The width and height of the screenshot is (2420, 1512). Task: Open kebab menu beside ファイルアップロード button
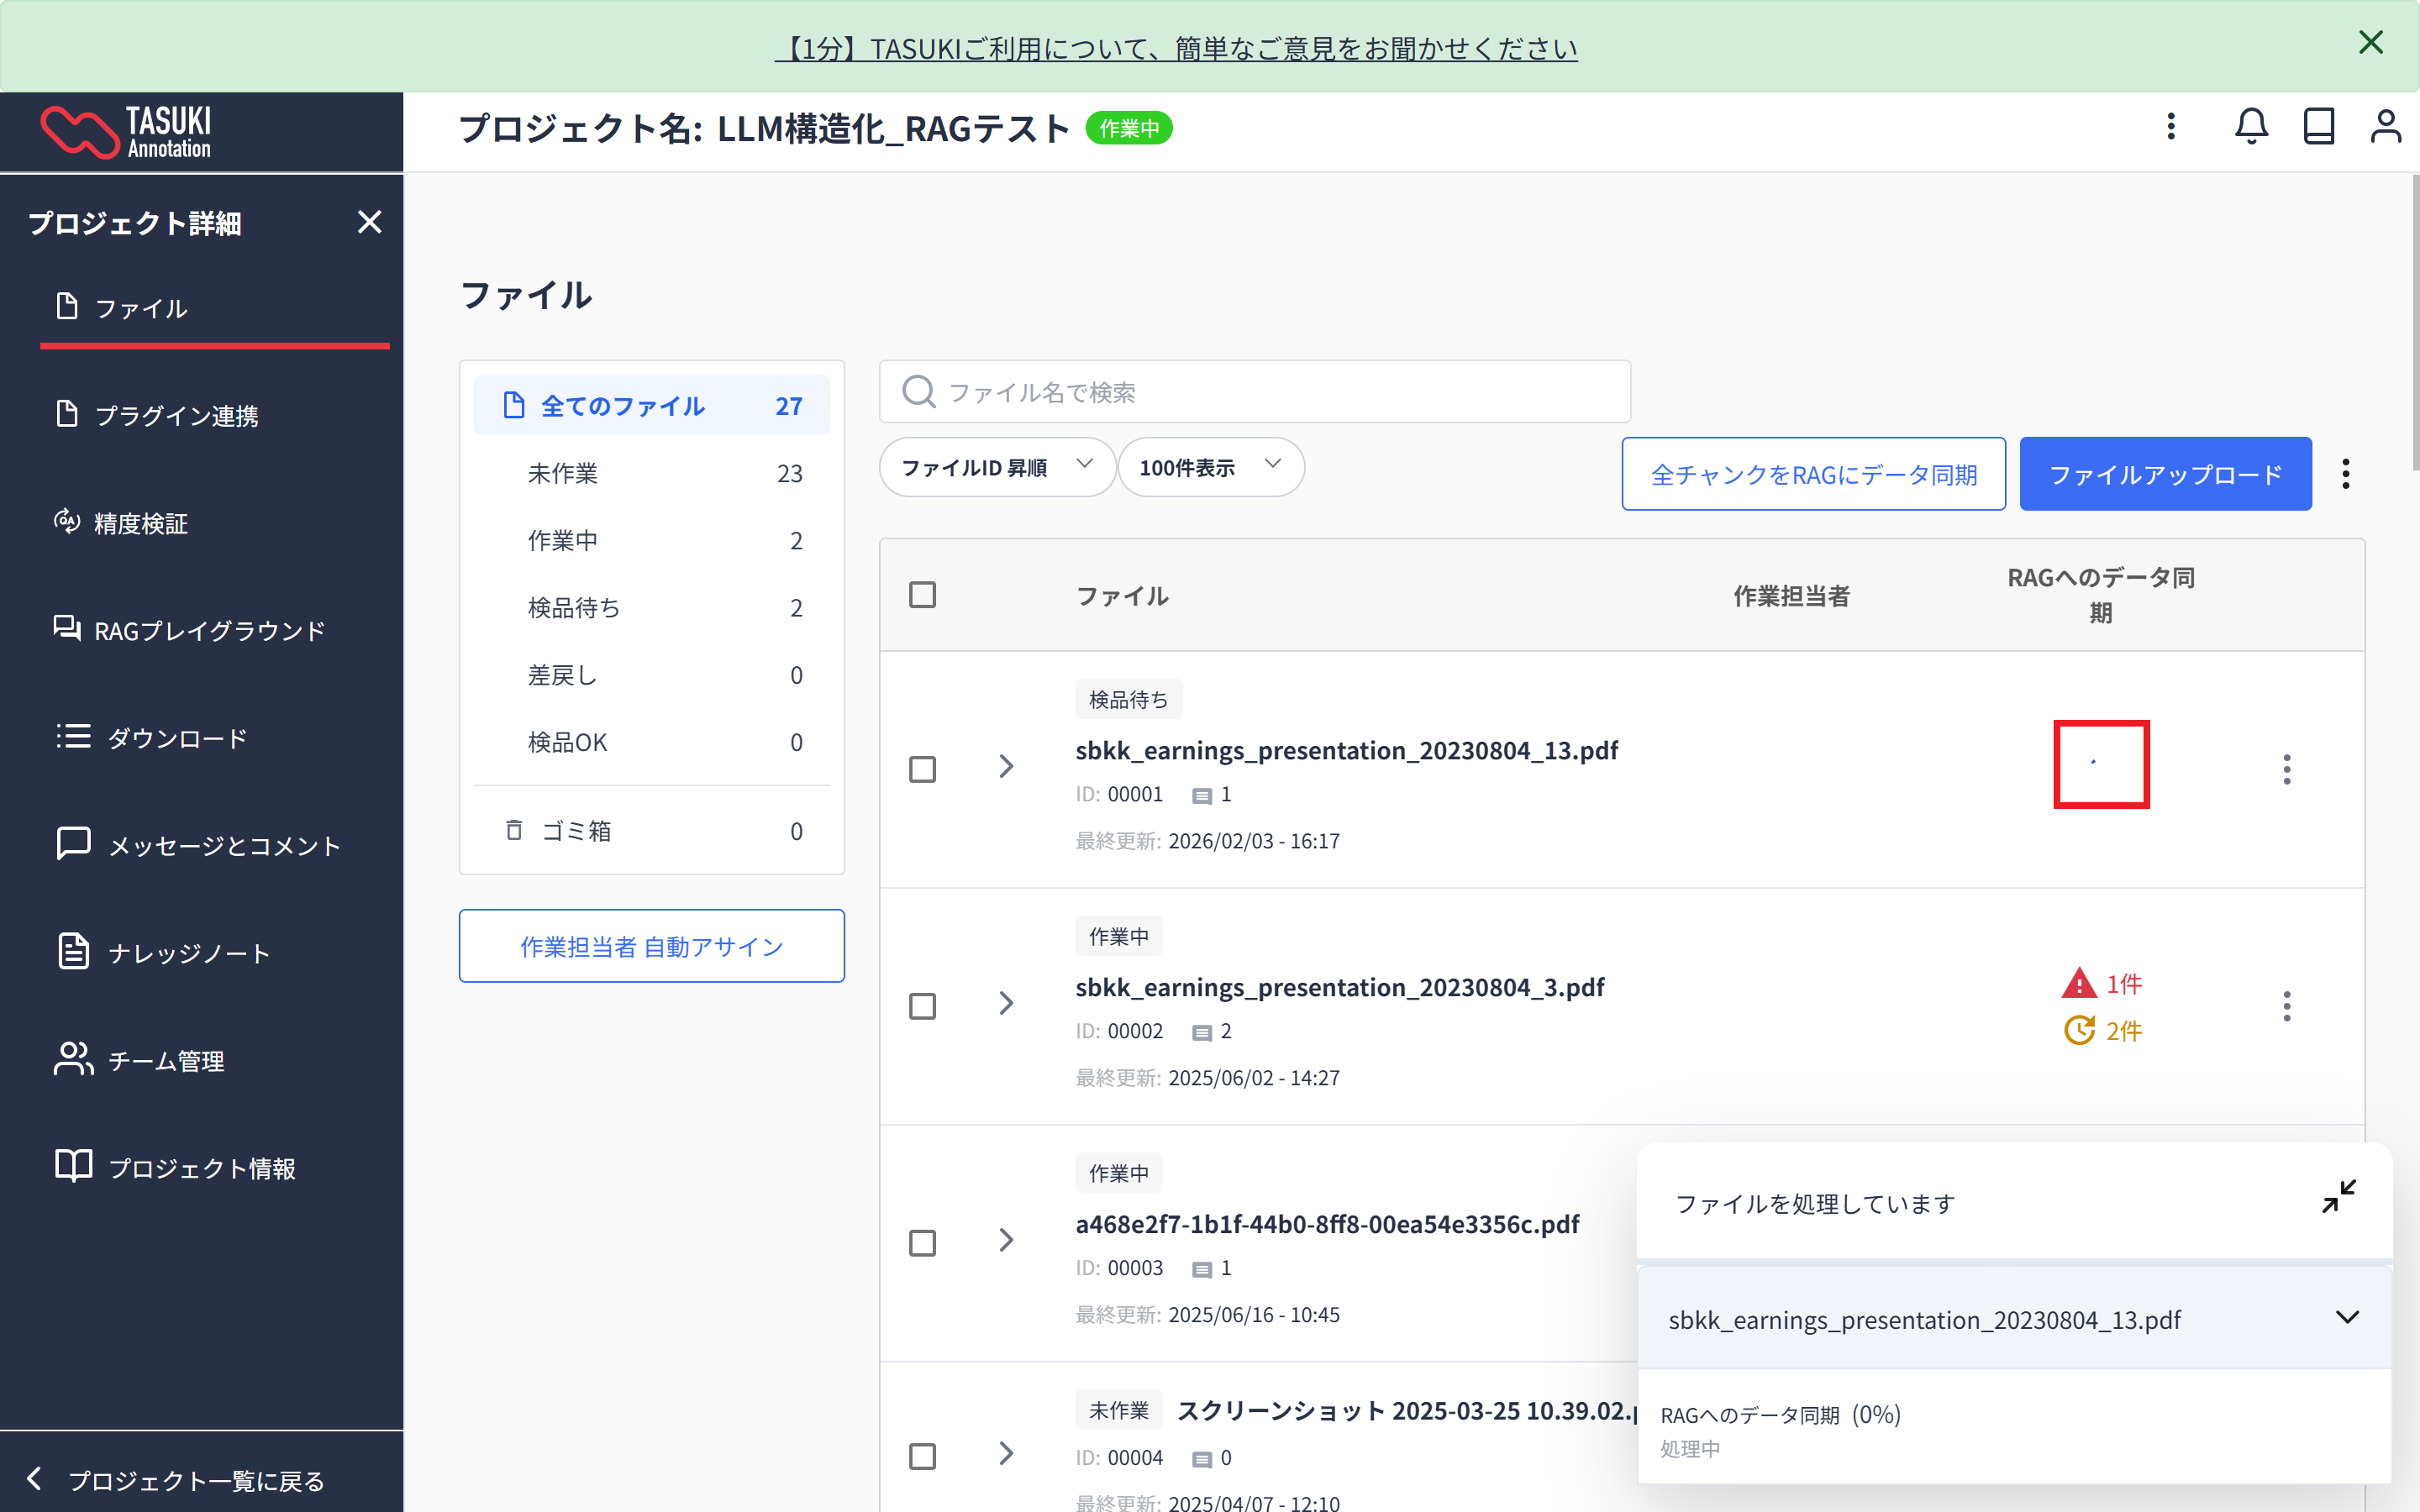(x=2345, y=474)
